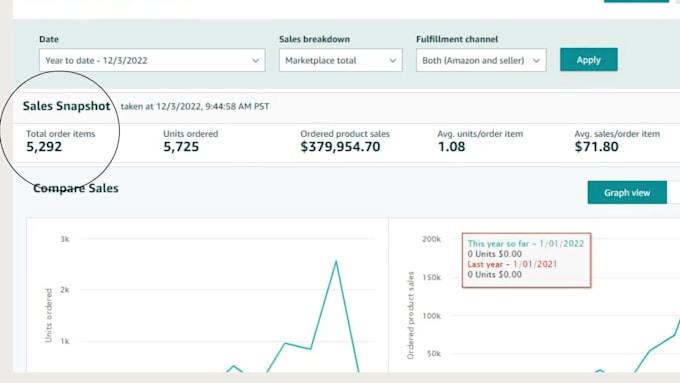680x383 pixels.
Task: Select the $379,954.70 ordered product sales value
Action: [340, 147]
